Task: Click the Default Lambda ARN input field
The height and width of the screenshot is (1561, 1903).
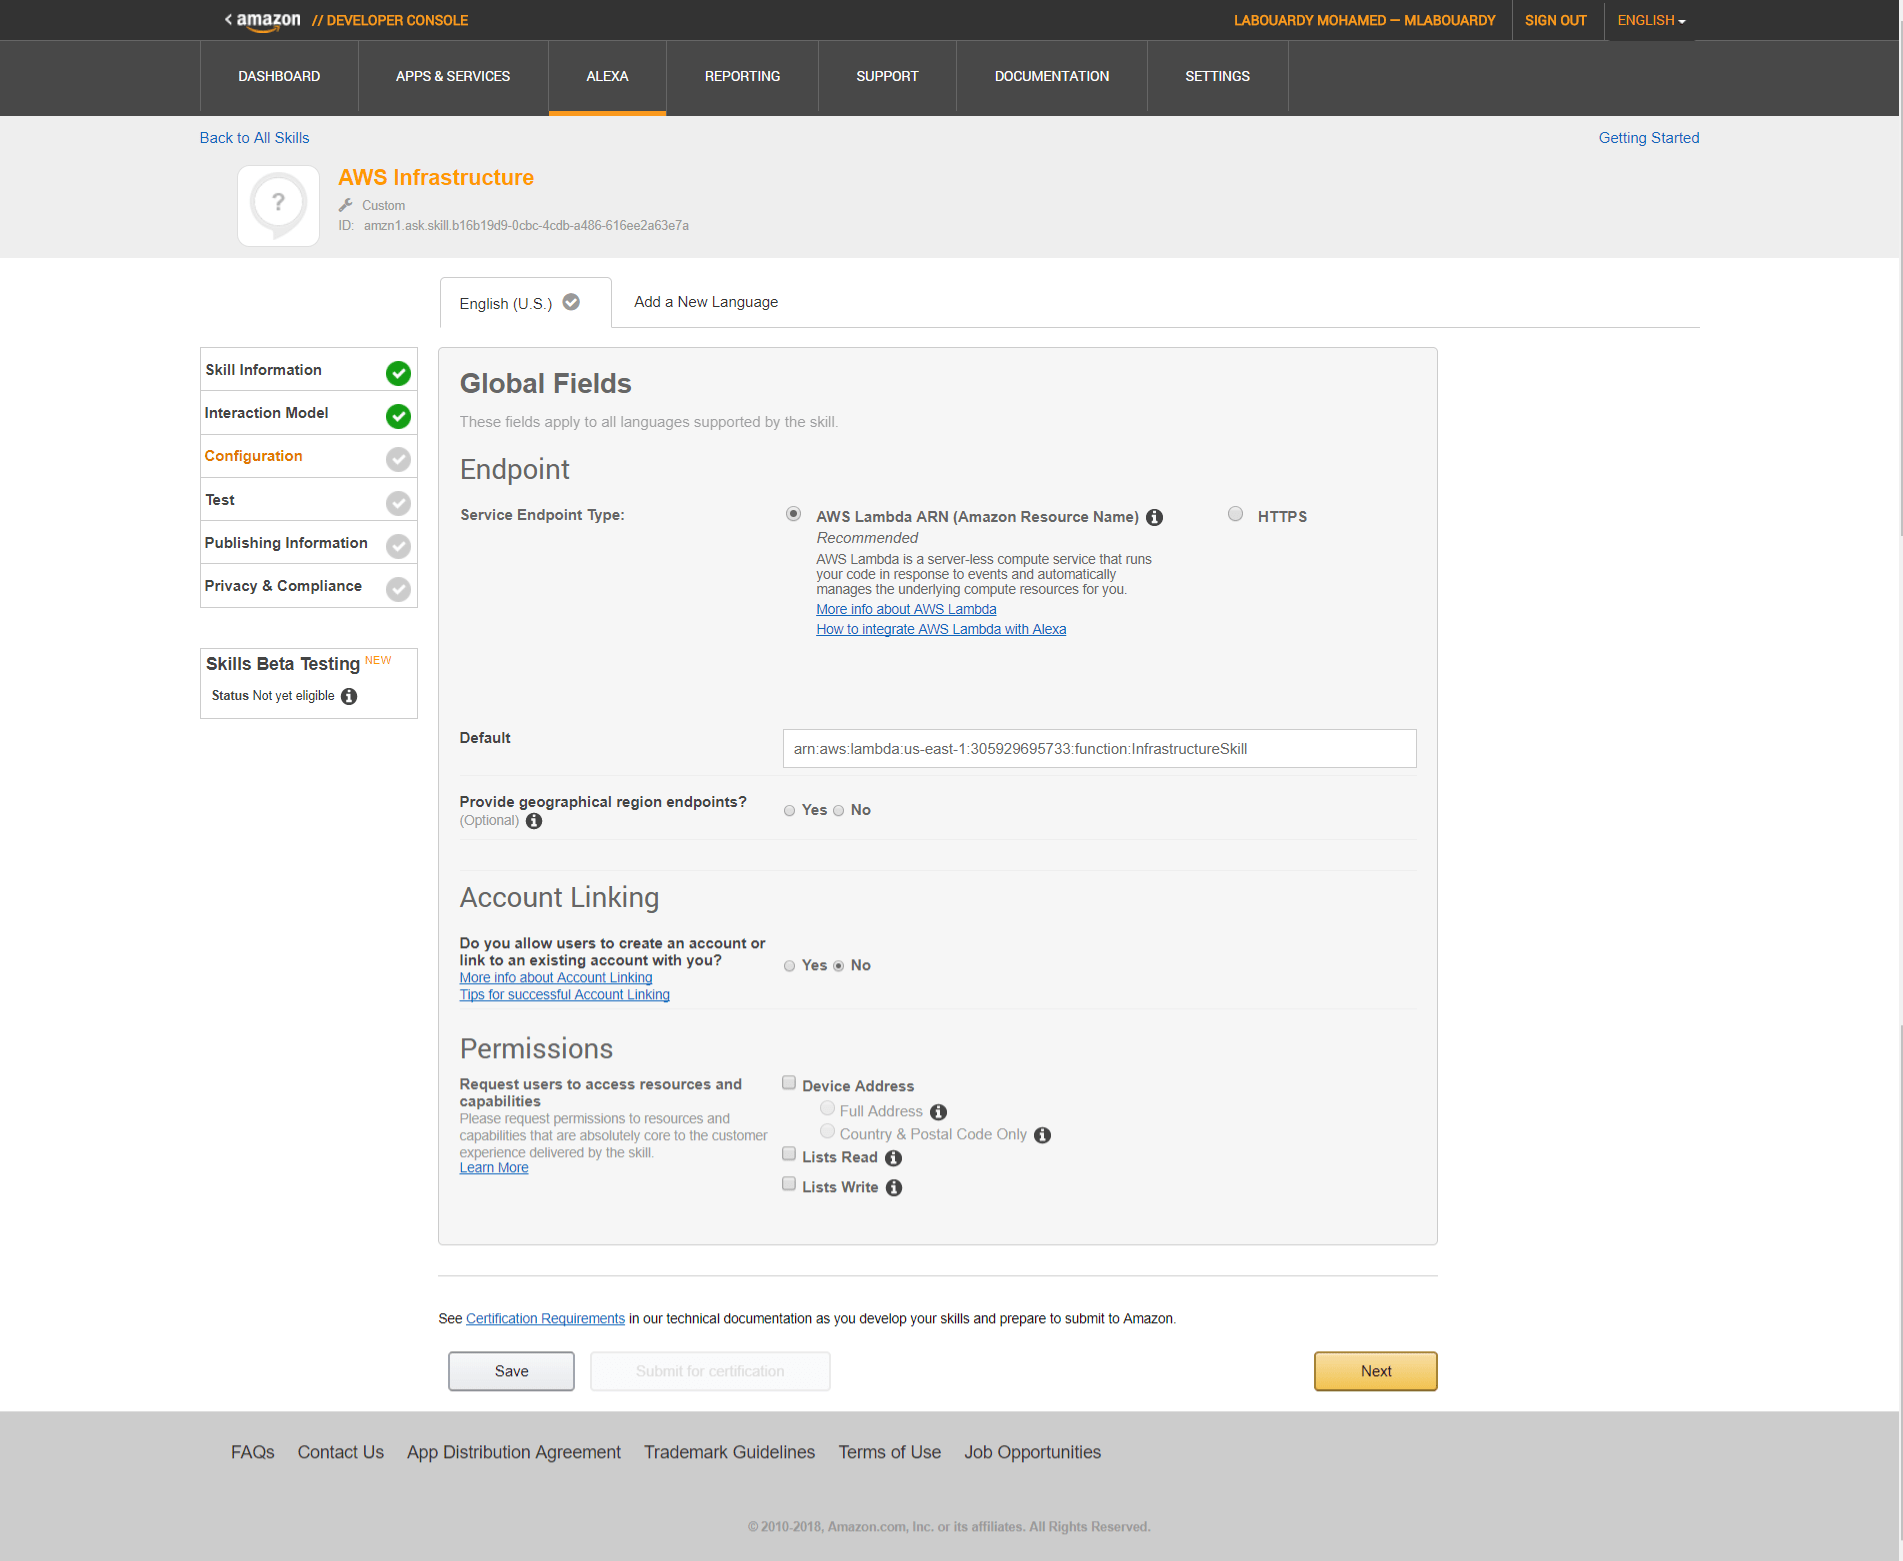Action: (x=1099, y=749)
